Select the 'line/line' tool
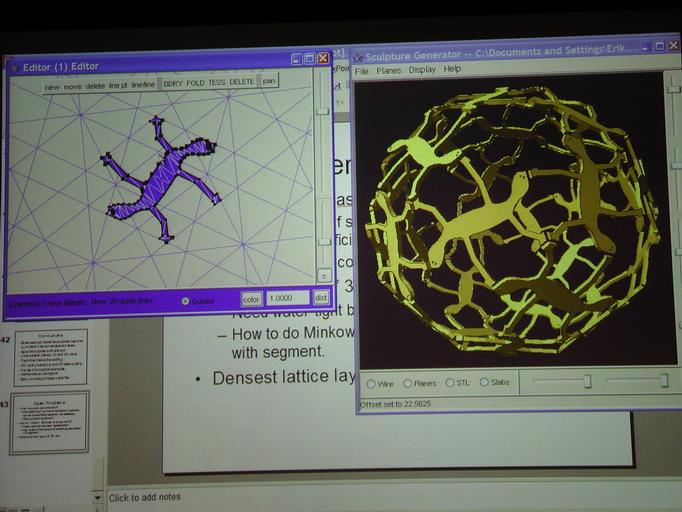682x512 pixels. (143, 85)
